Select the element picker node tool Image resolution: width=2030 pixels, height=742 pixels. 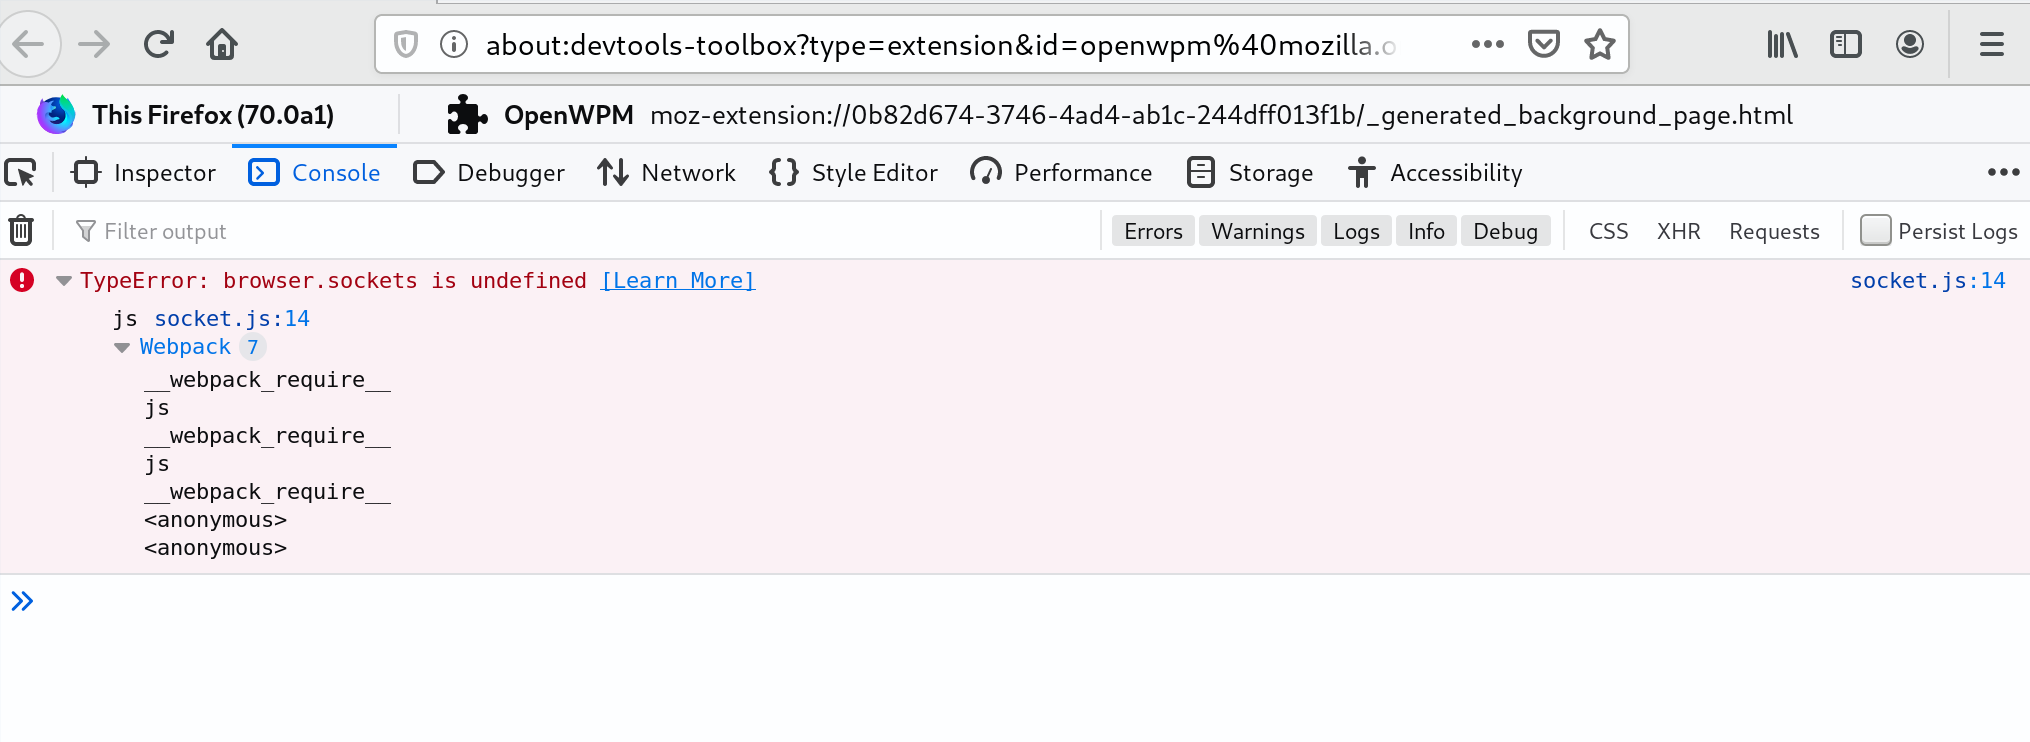(x=21, y=172)
